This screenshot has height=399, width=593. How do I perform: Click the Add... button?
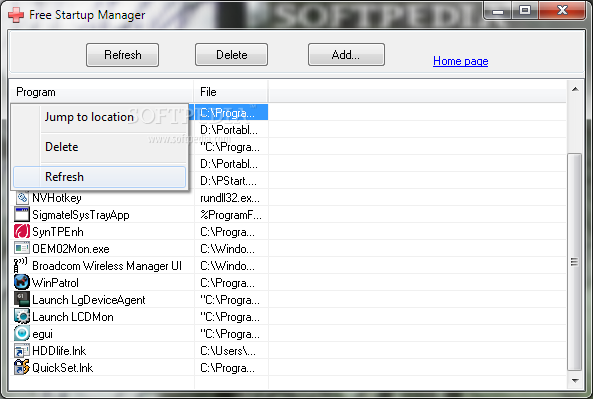[x=346, y=55]
